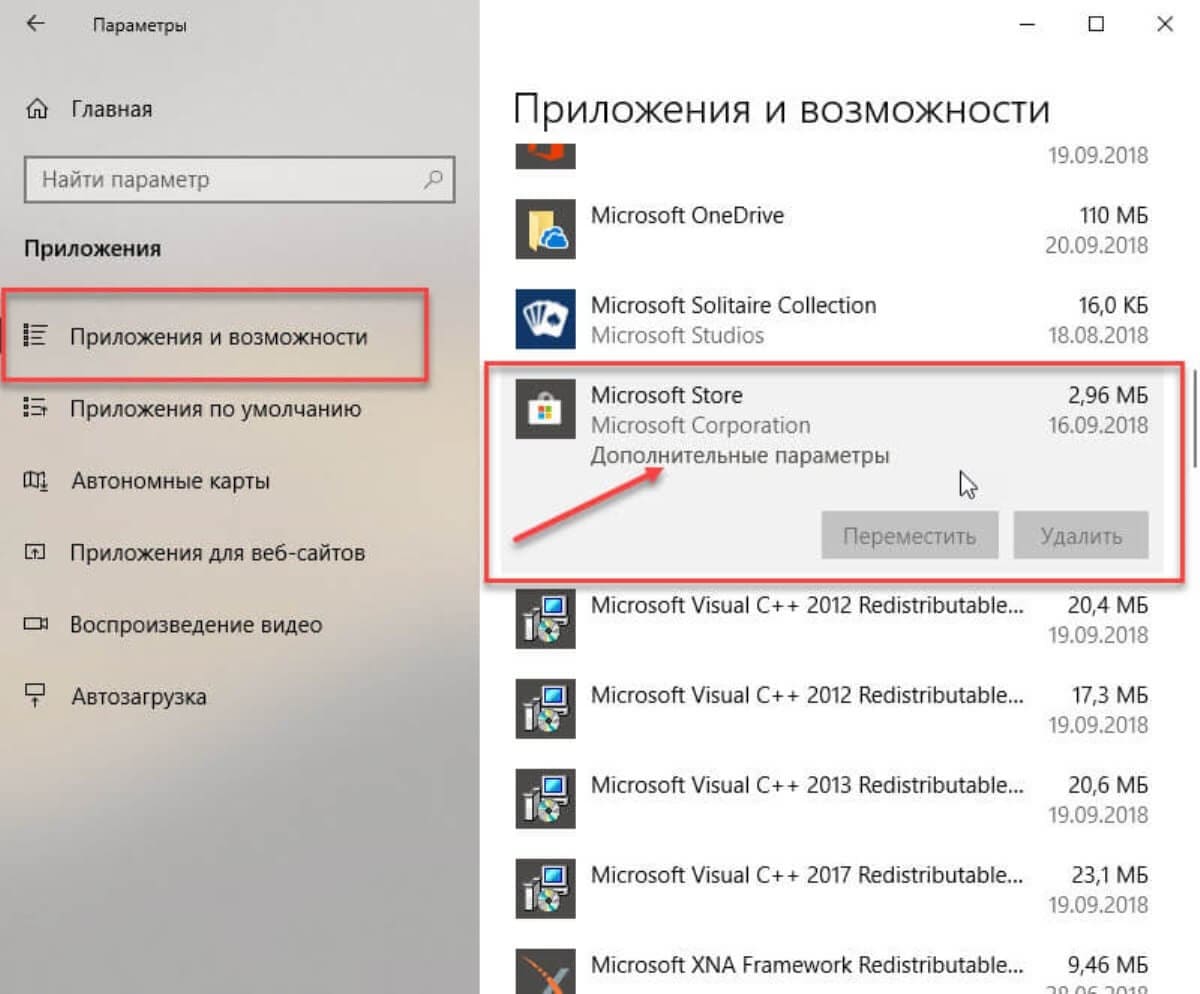Click the 16.09.2018 Store install date
This screenshot has height=994, width=1200.
(x=1097, y=425)
